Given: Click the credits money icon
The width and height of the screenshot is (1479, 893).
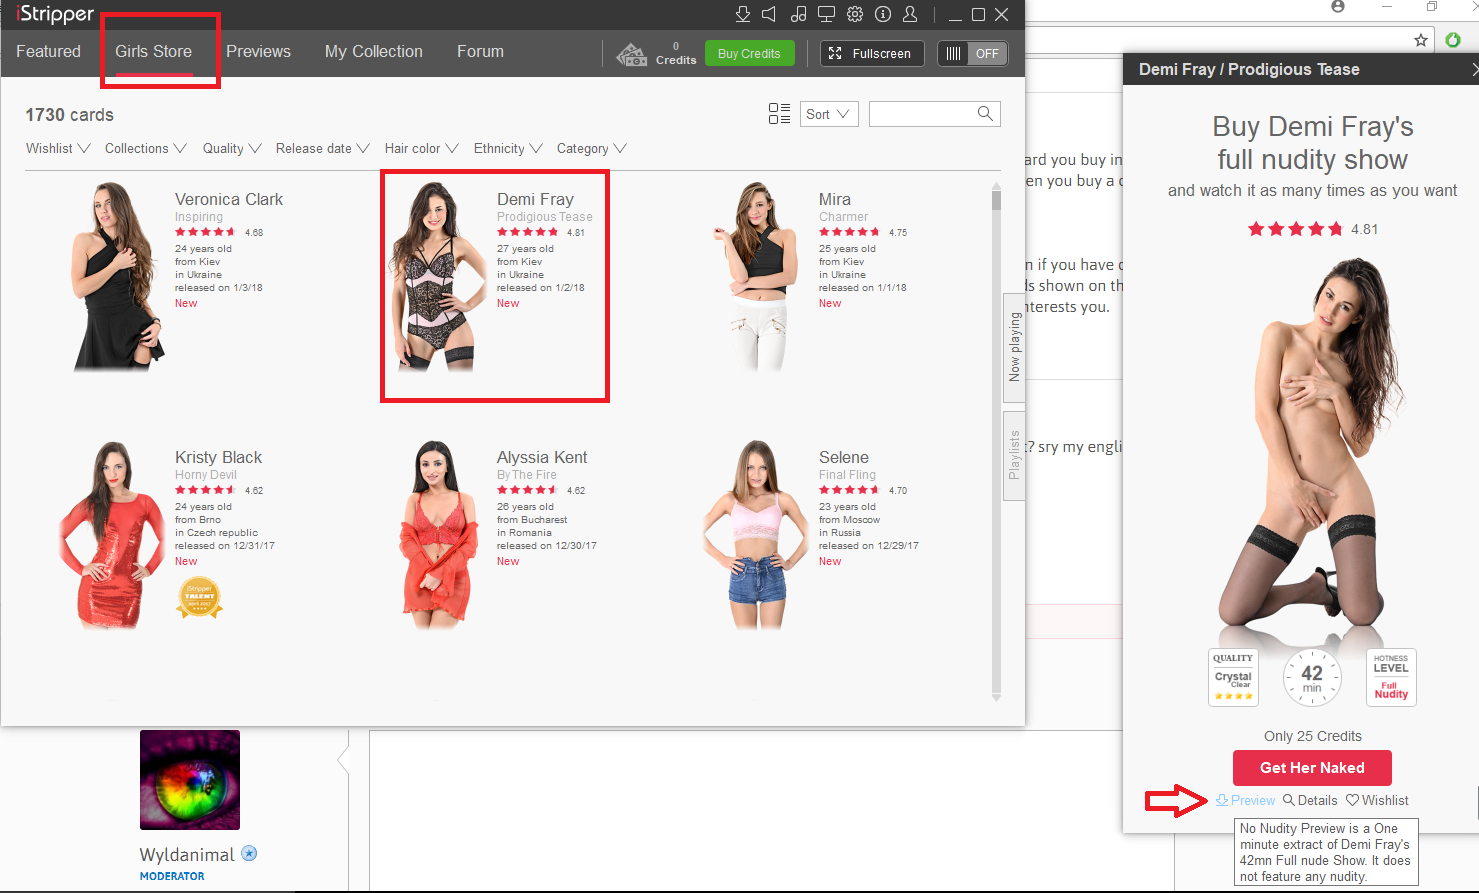Looking at the screenshot, I should point(632,54).
